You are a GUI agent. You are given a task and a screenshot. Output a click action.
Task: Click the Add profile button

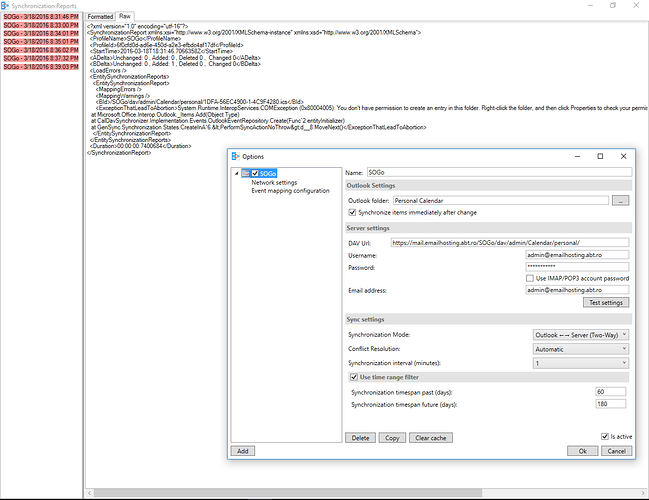click(x=243, y=451)
